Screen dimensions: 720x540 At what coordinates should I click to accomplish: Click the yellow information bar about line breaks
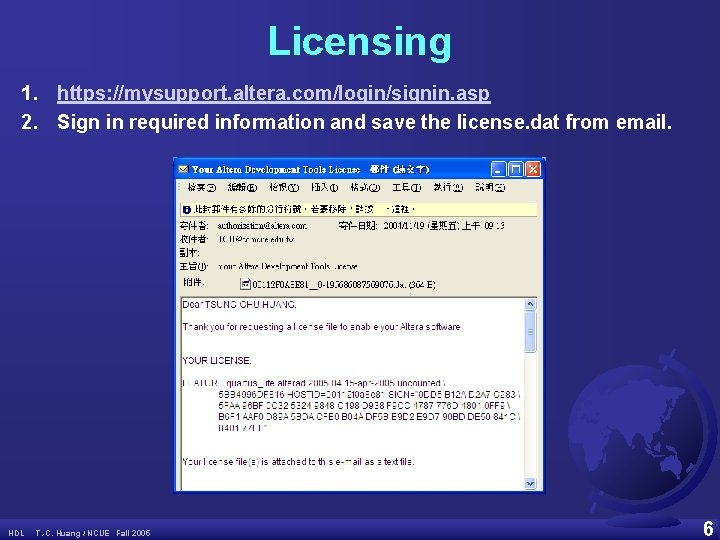(359, 209)
